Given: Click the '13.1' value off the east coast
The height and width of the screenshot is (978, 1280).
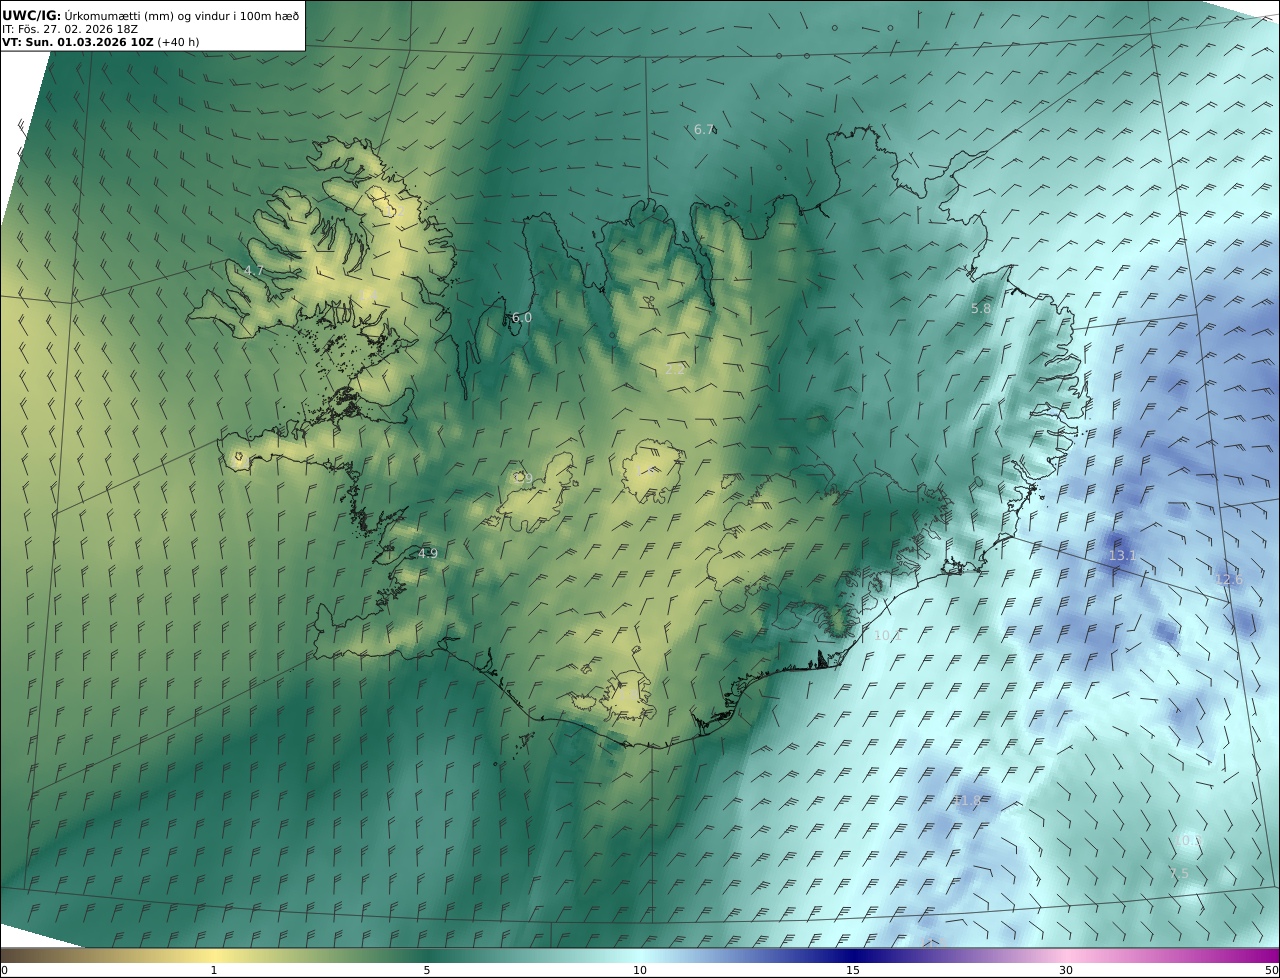Looking at the screenshot, I should coord(1122,555).
